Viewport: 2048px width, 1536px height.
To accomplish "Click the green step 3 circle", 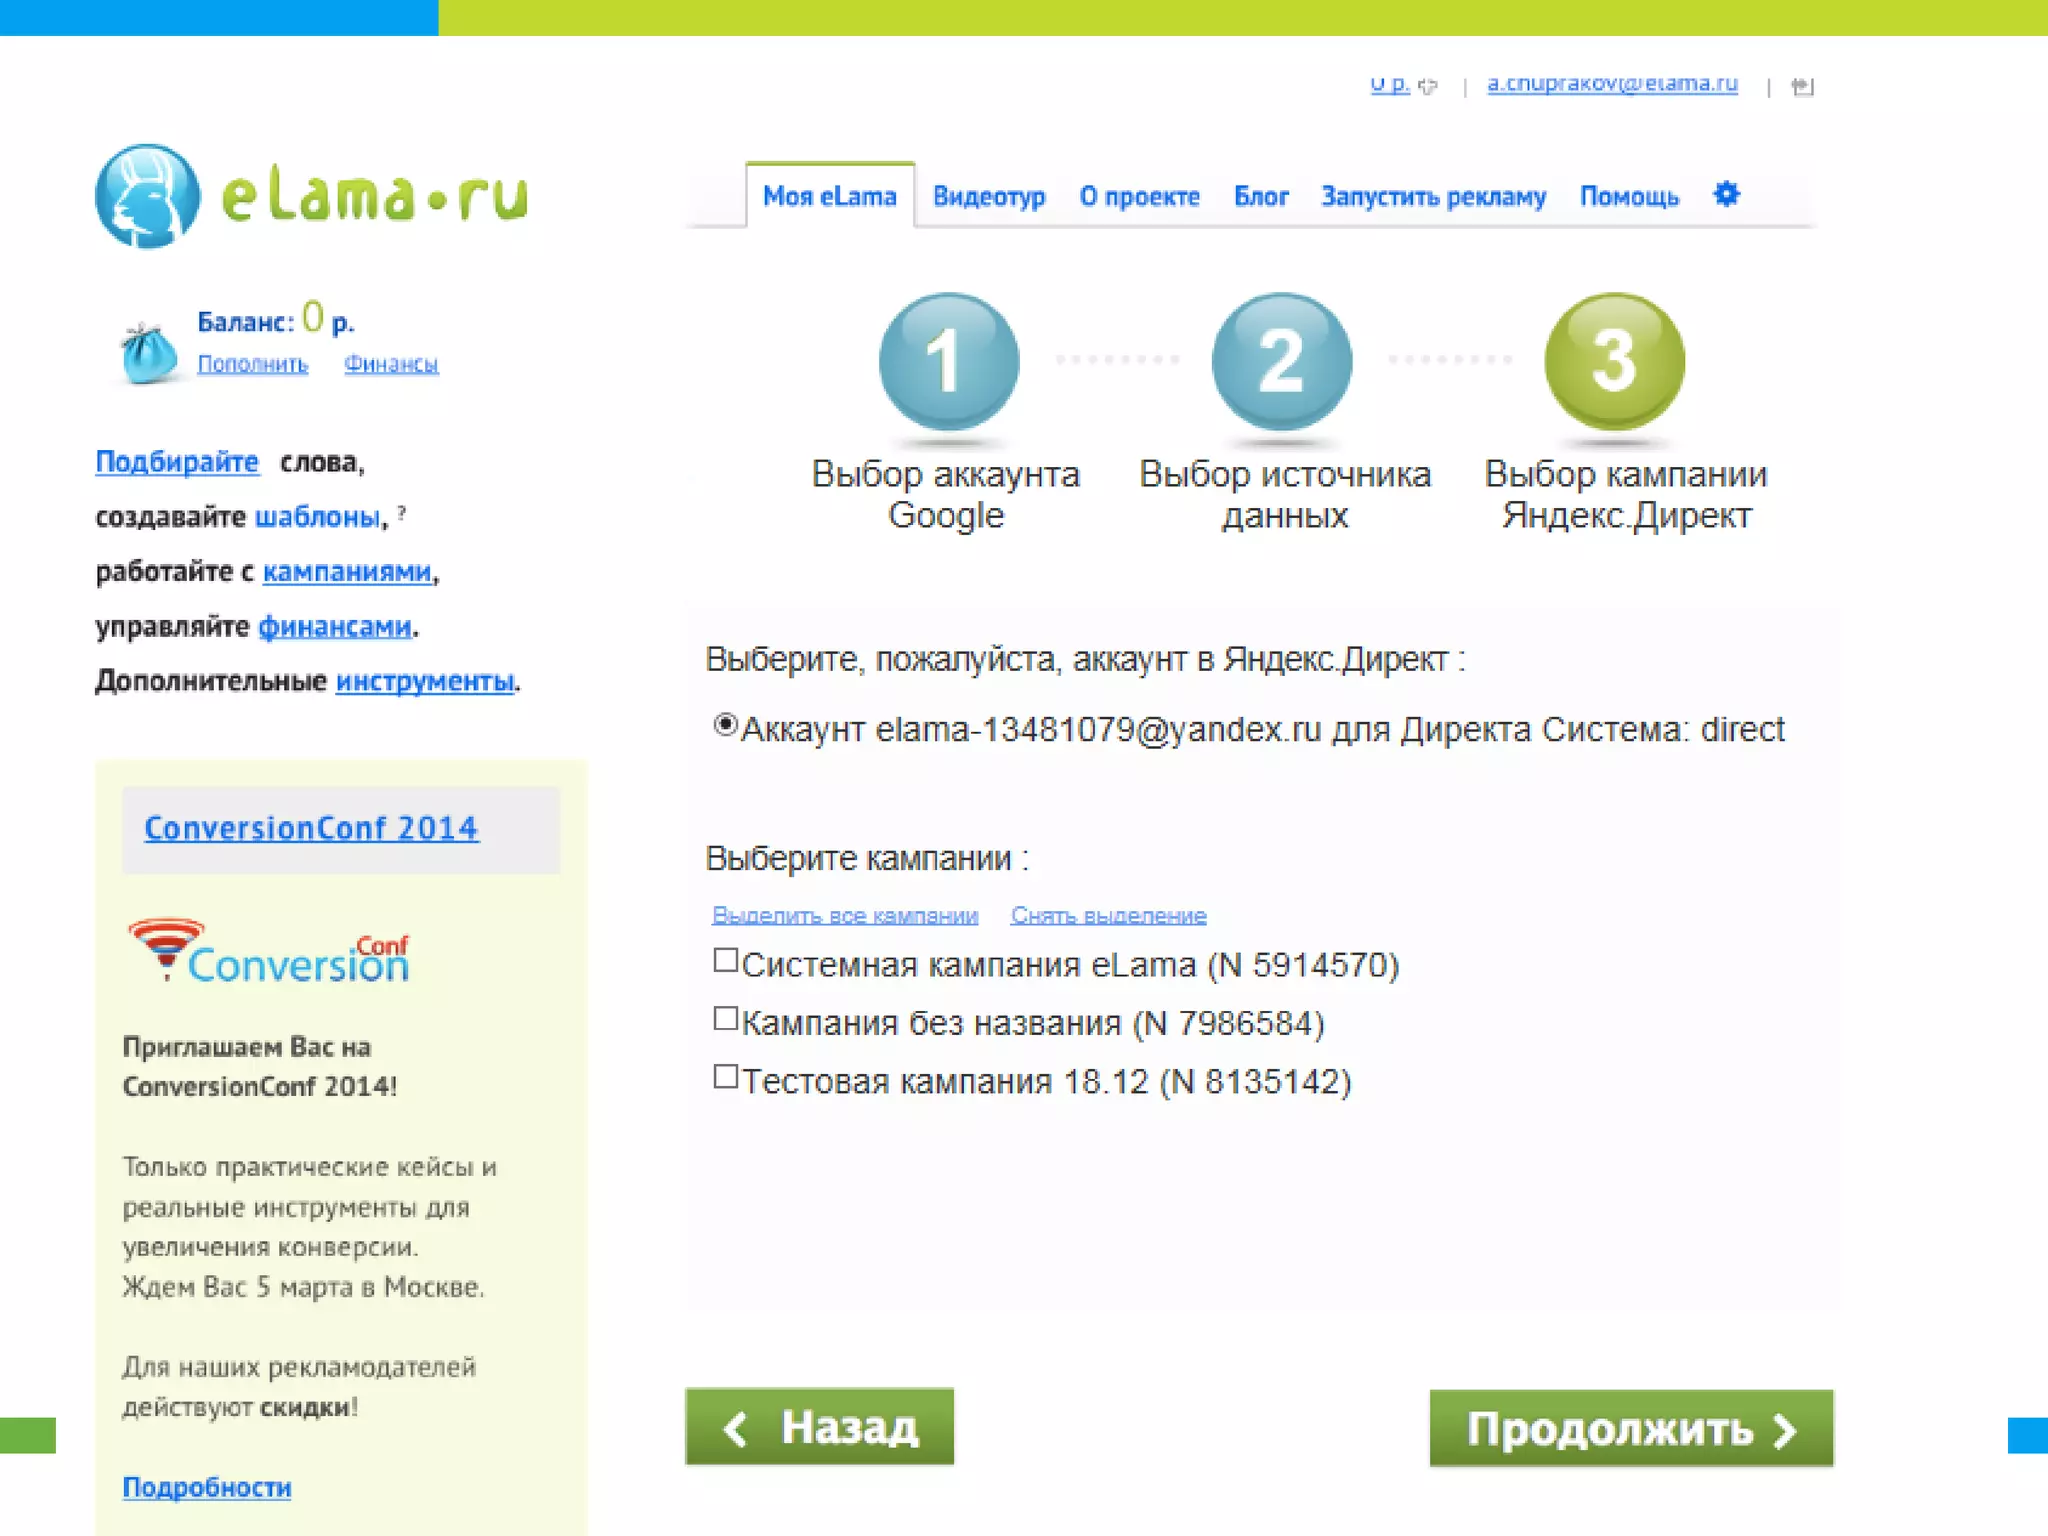I will point(1614,361).
